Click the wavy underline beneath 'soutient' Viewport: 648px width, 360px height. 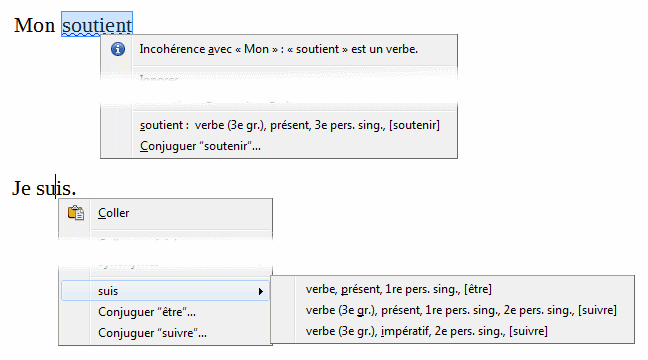click(x=81, y=35)
